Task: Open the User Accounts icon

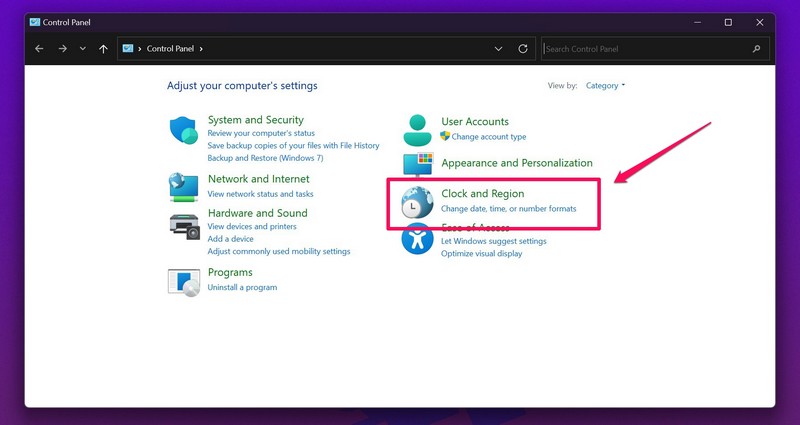Action: (417, 129)
